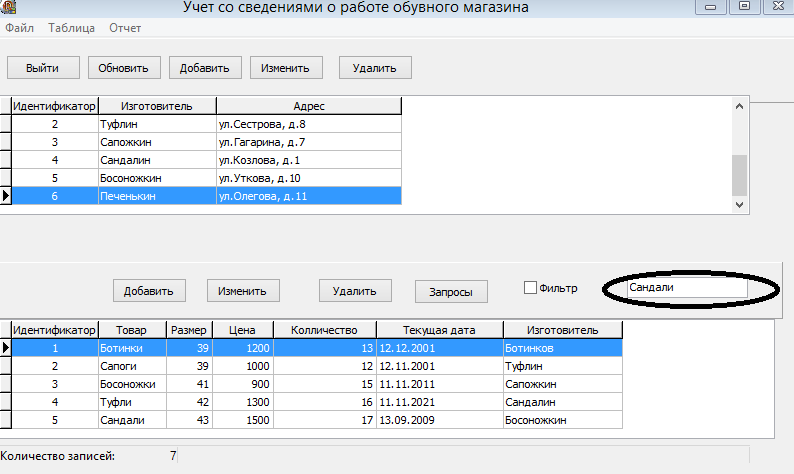The width and height of the screenshot is (794, 474).
Task: Click address ул.Олегова, д.11
Action: pos(309,196)
